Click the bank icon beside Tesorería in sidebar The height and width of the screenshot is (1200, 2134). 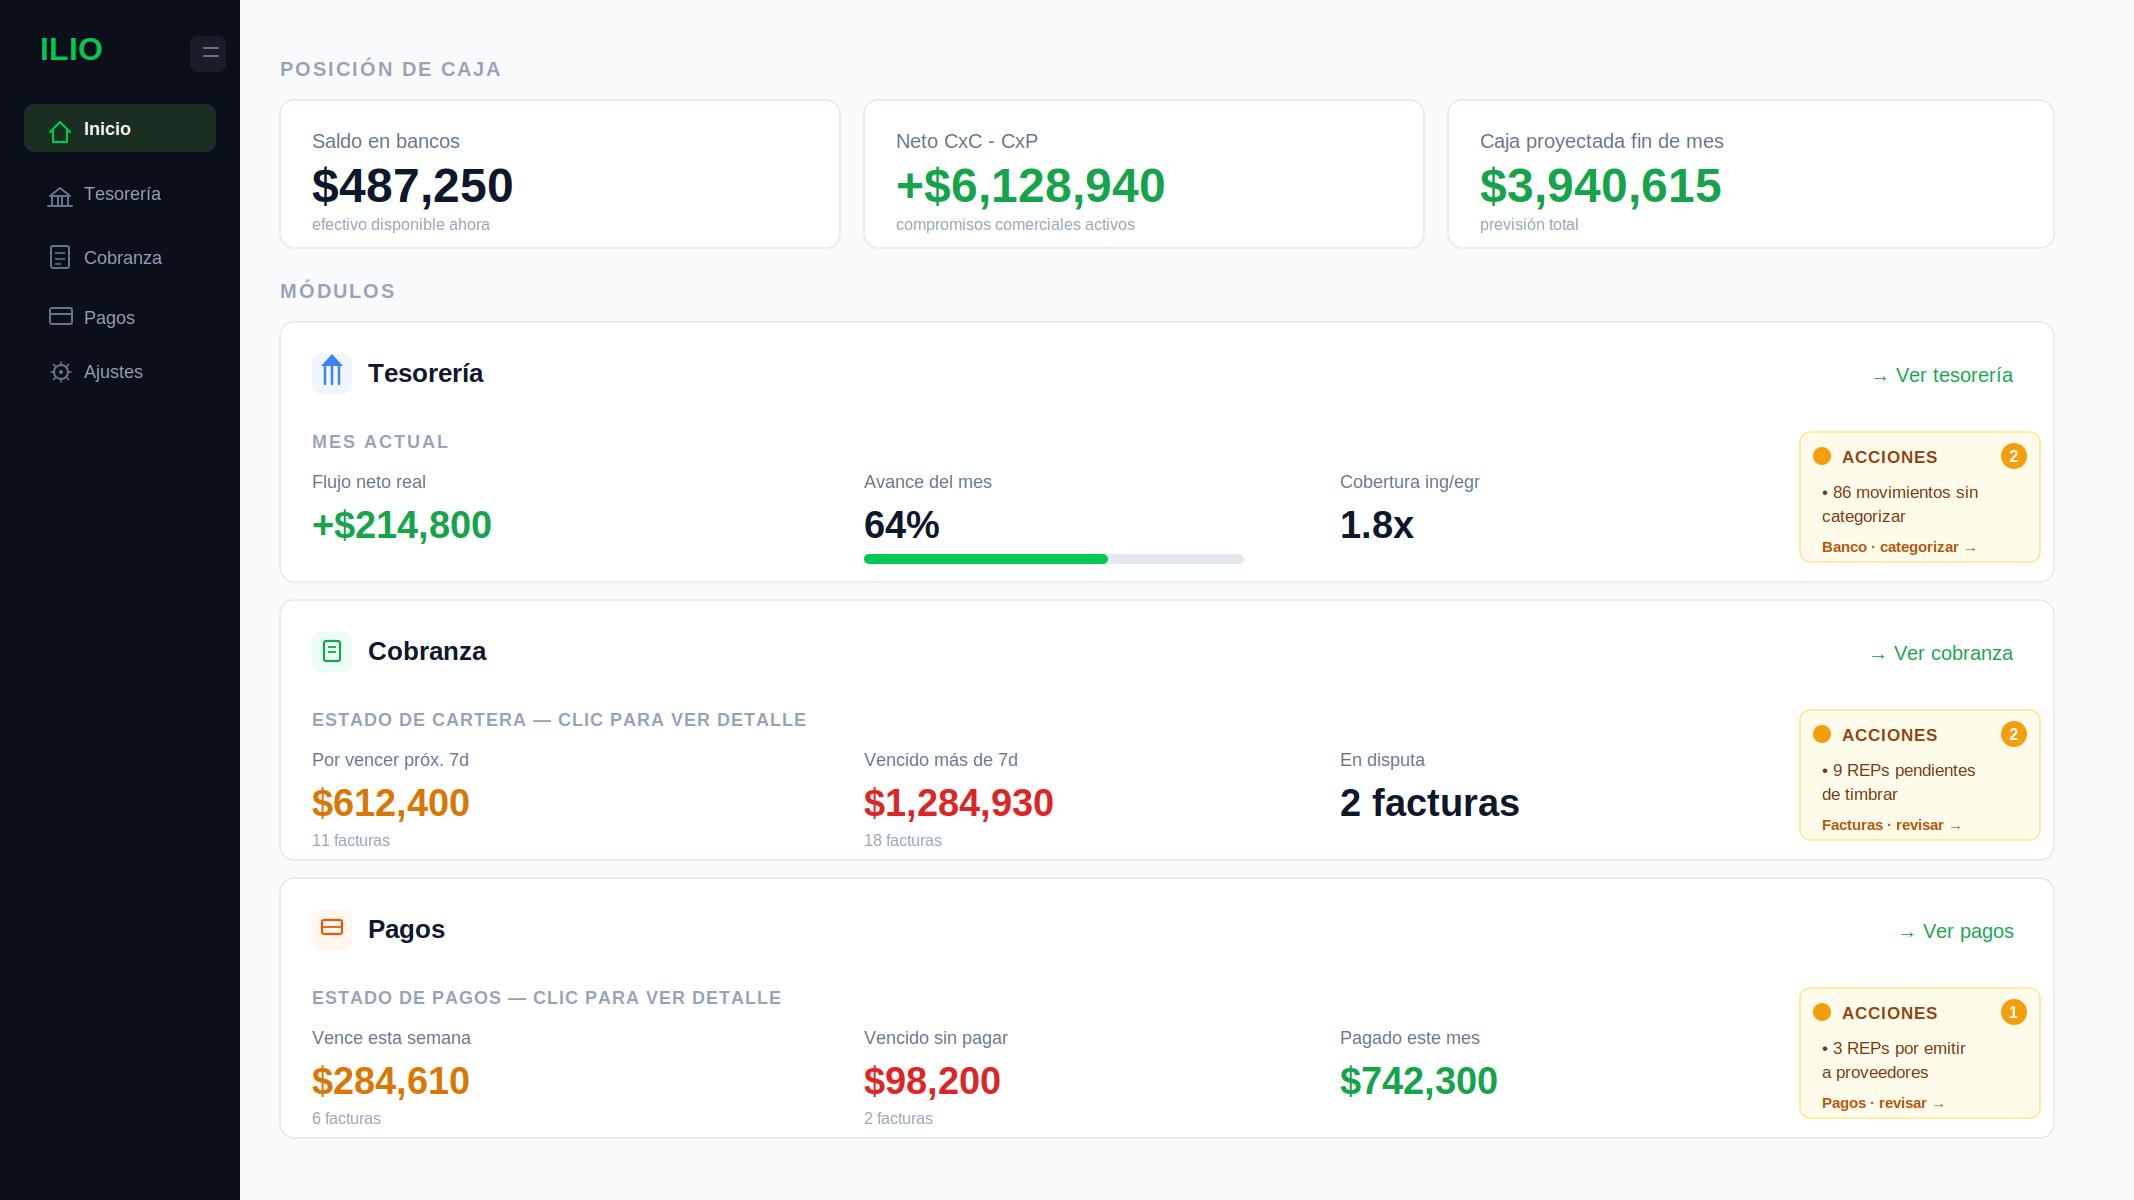click(x=60, y=196)
